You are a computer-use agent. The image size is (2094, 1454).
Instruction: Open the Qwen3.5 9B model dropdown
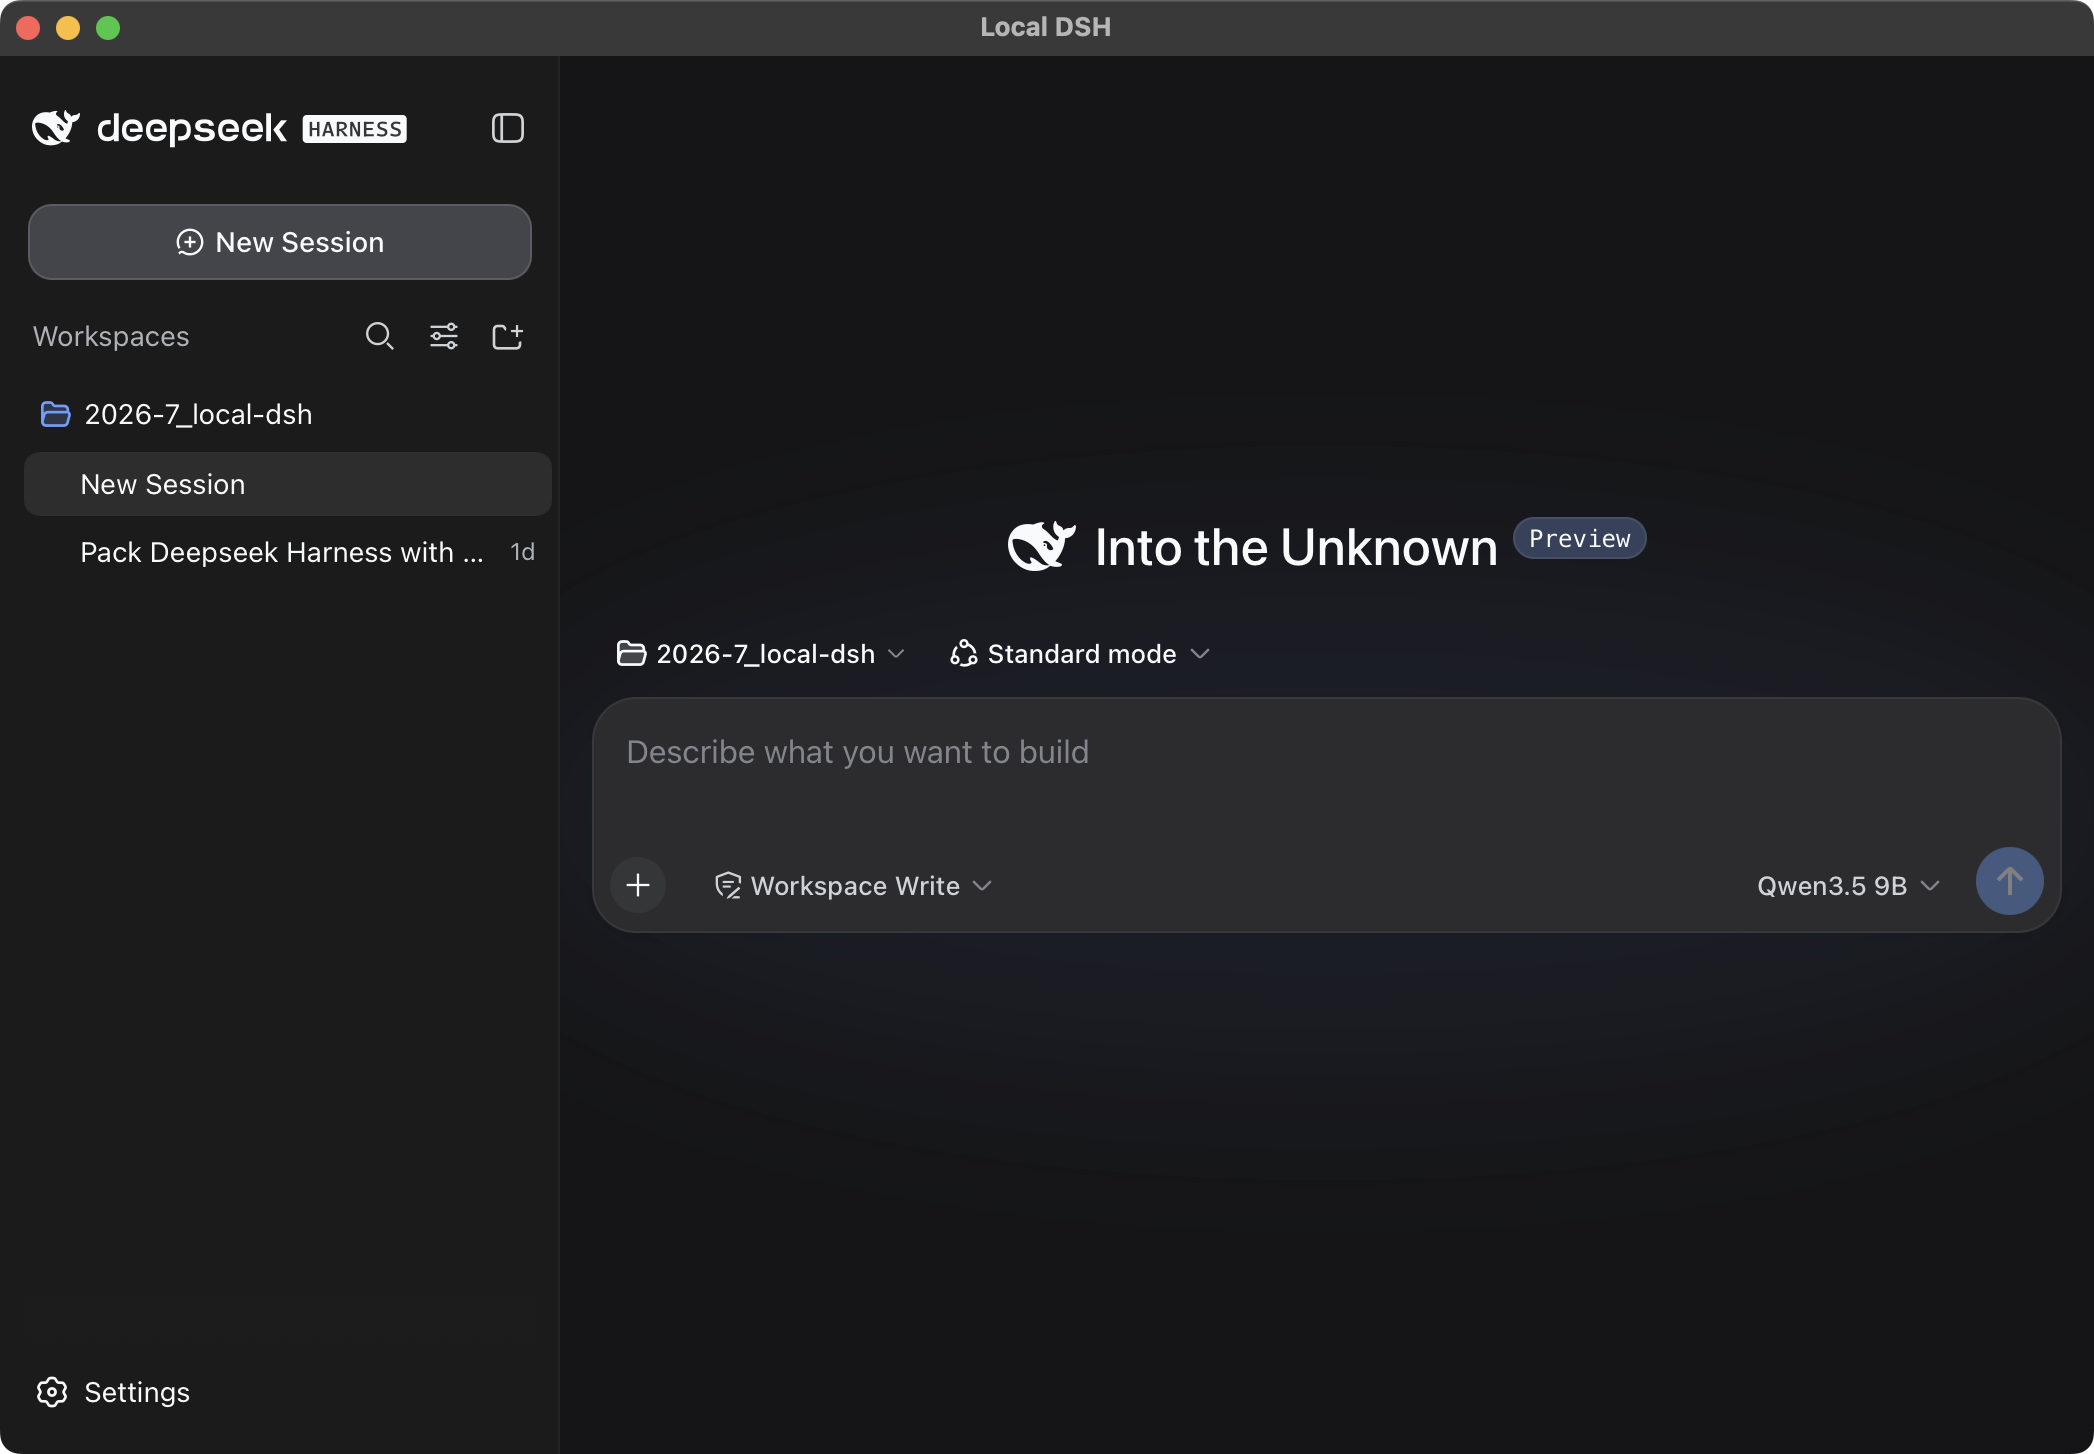coord(1848,886)
